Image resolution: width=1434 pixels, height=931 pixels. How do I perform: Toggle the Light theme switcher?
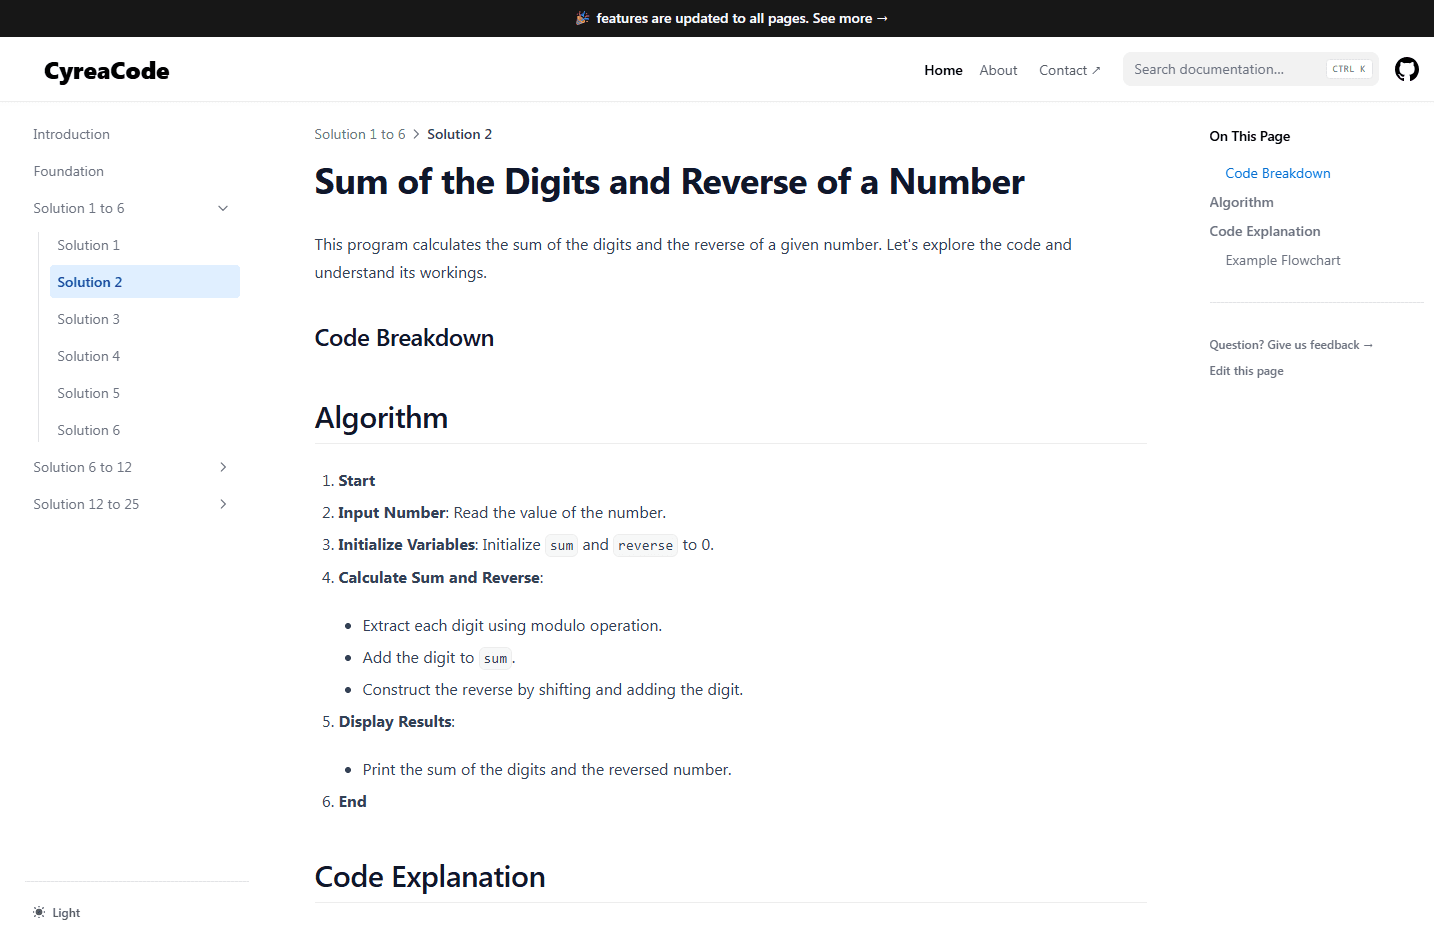coord(56,912)
